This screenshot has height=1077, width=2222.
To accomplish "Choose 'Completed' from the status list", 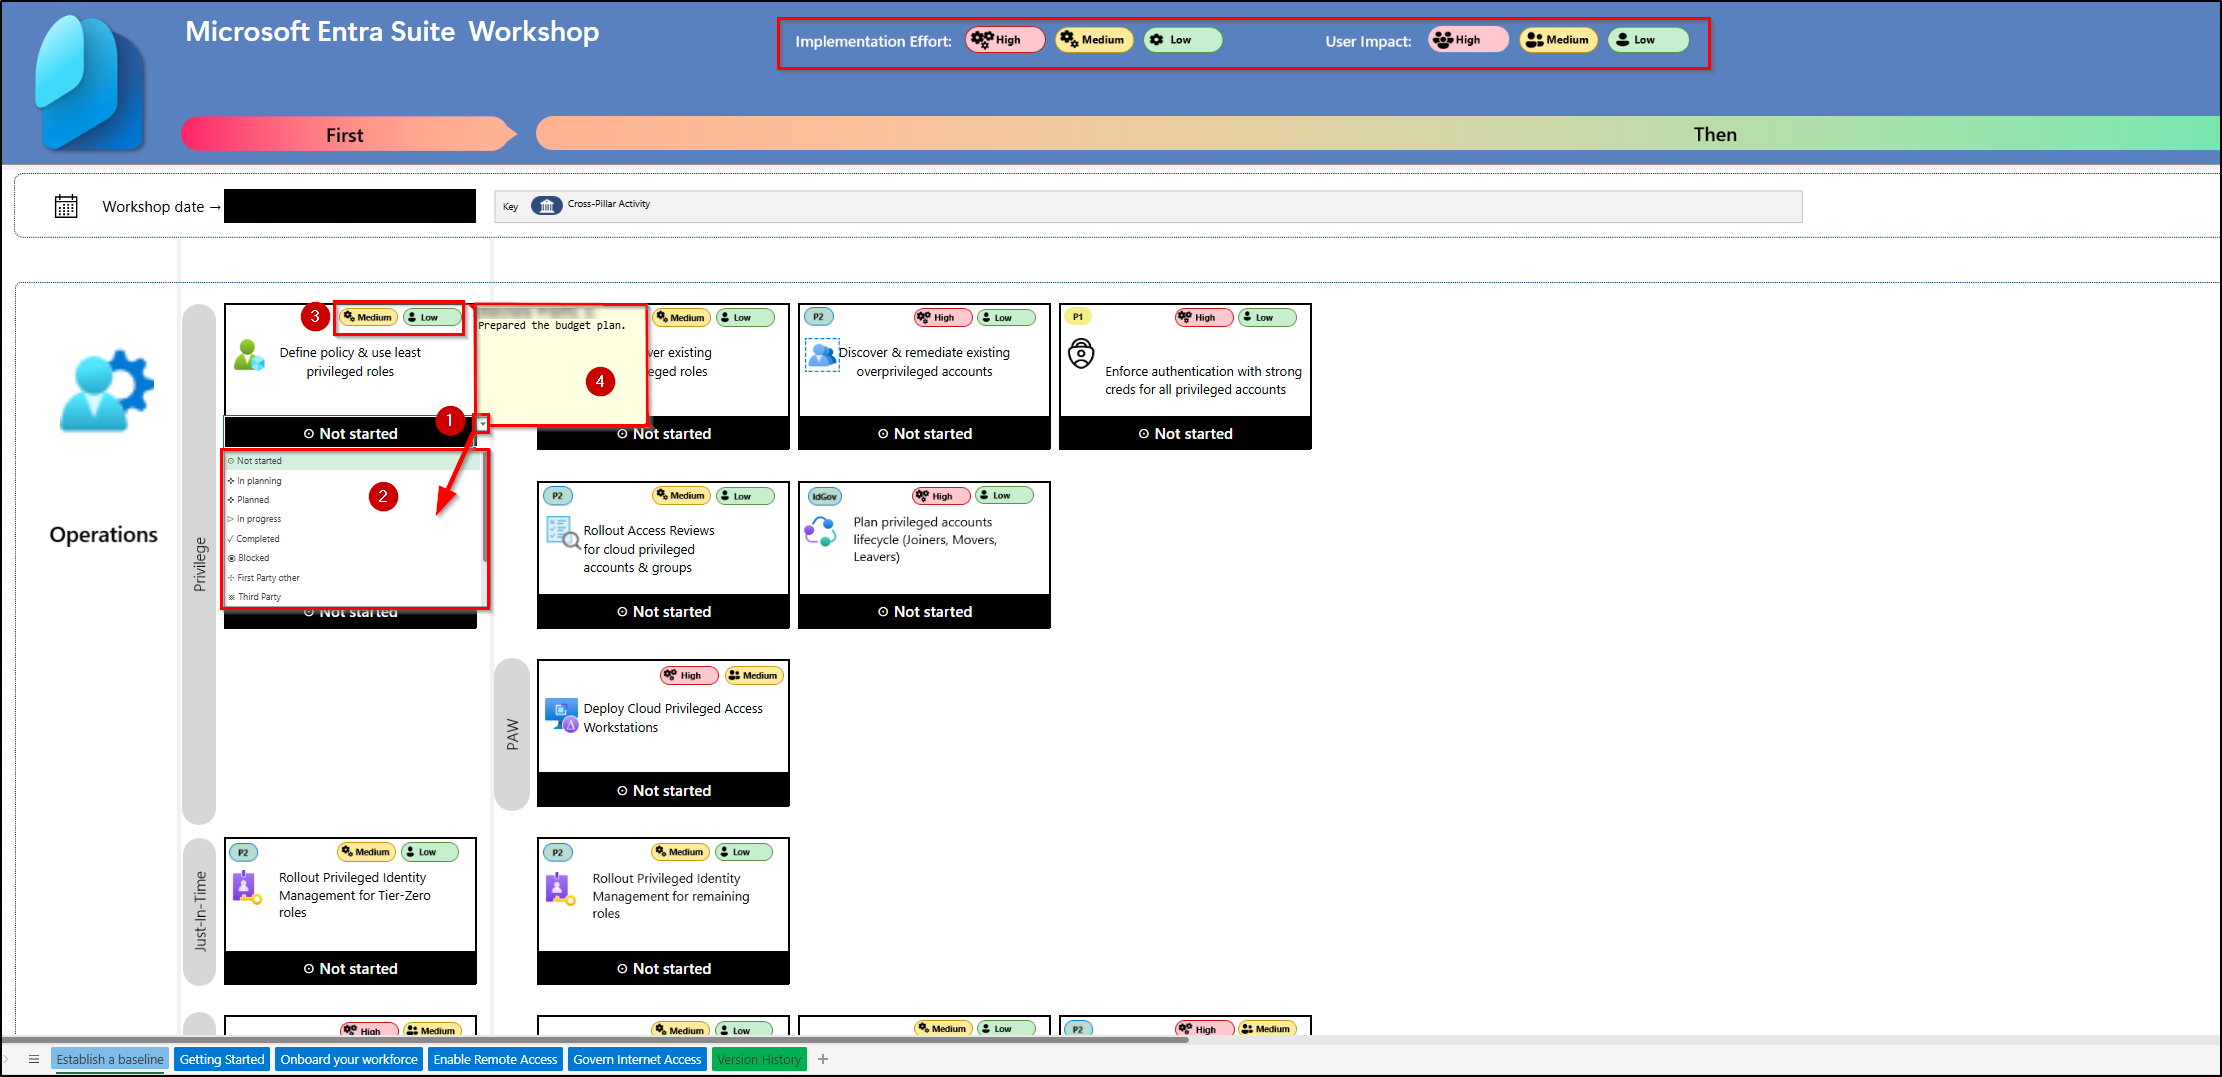I will tap(258, 539).
